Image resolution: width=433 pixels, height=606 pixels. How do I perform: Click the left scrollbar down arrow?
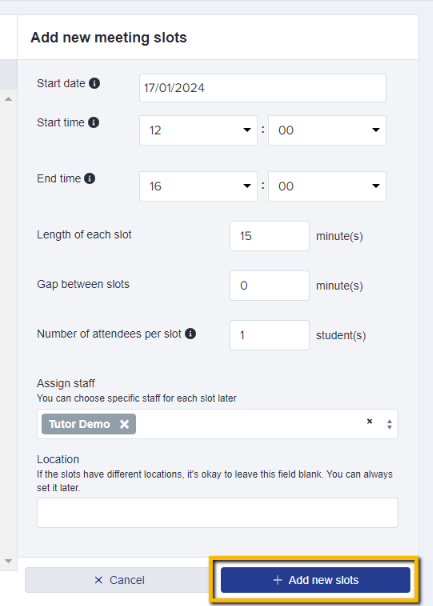pos(9,561)
